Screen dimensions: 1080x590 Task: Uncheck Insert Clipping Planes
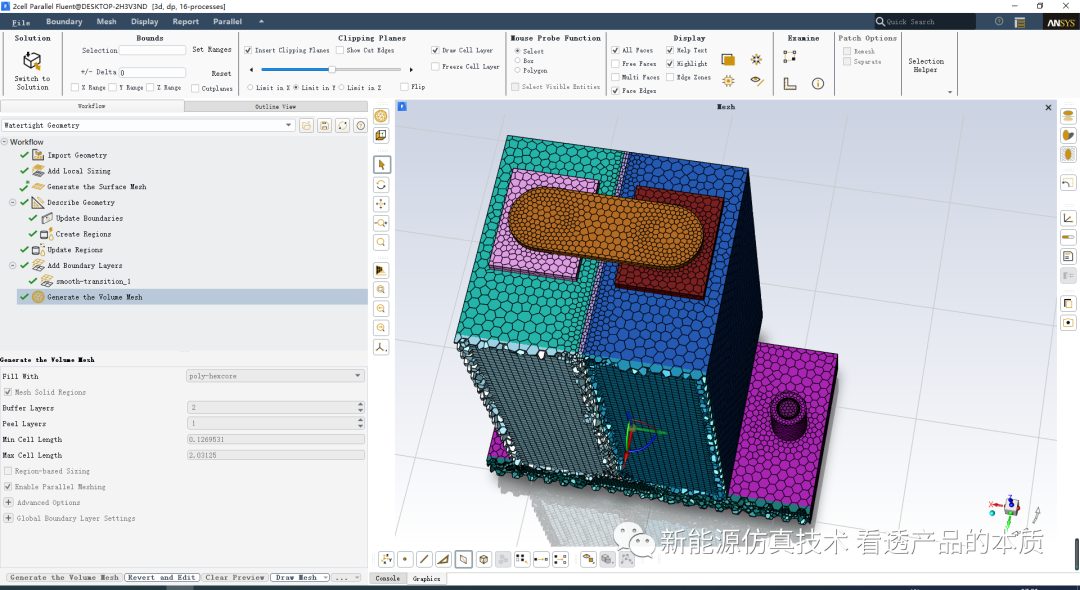coord(249,50)
